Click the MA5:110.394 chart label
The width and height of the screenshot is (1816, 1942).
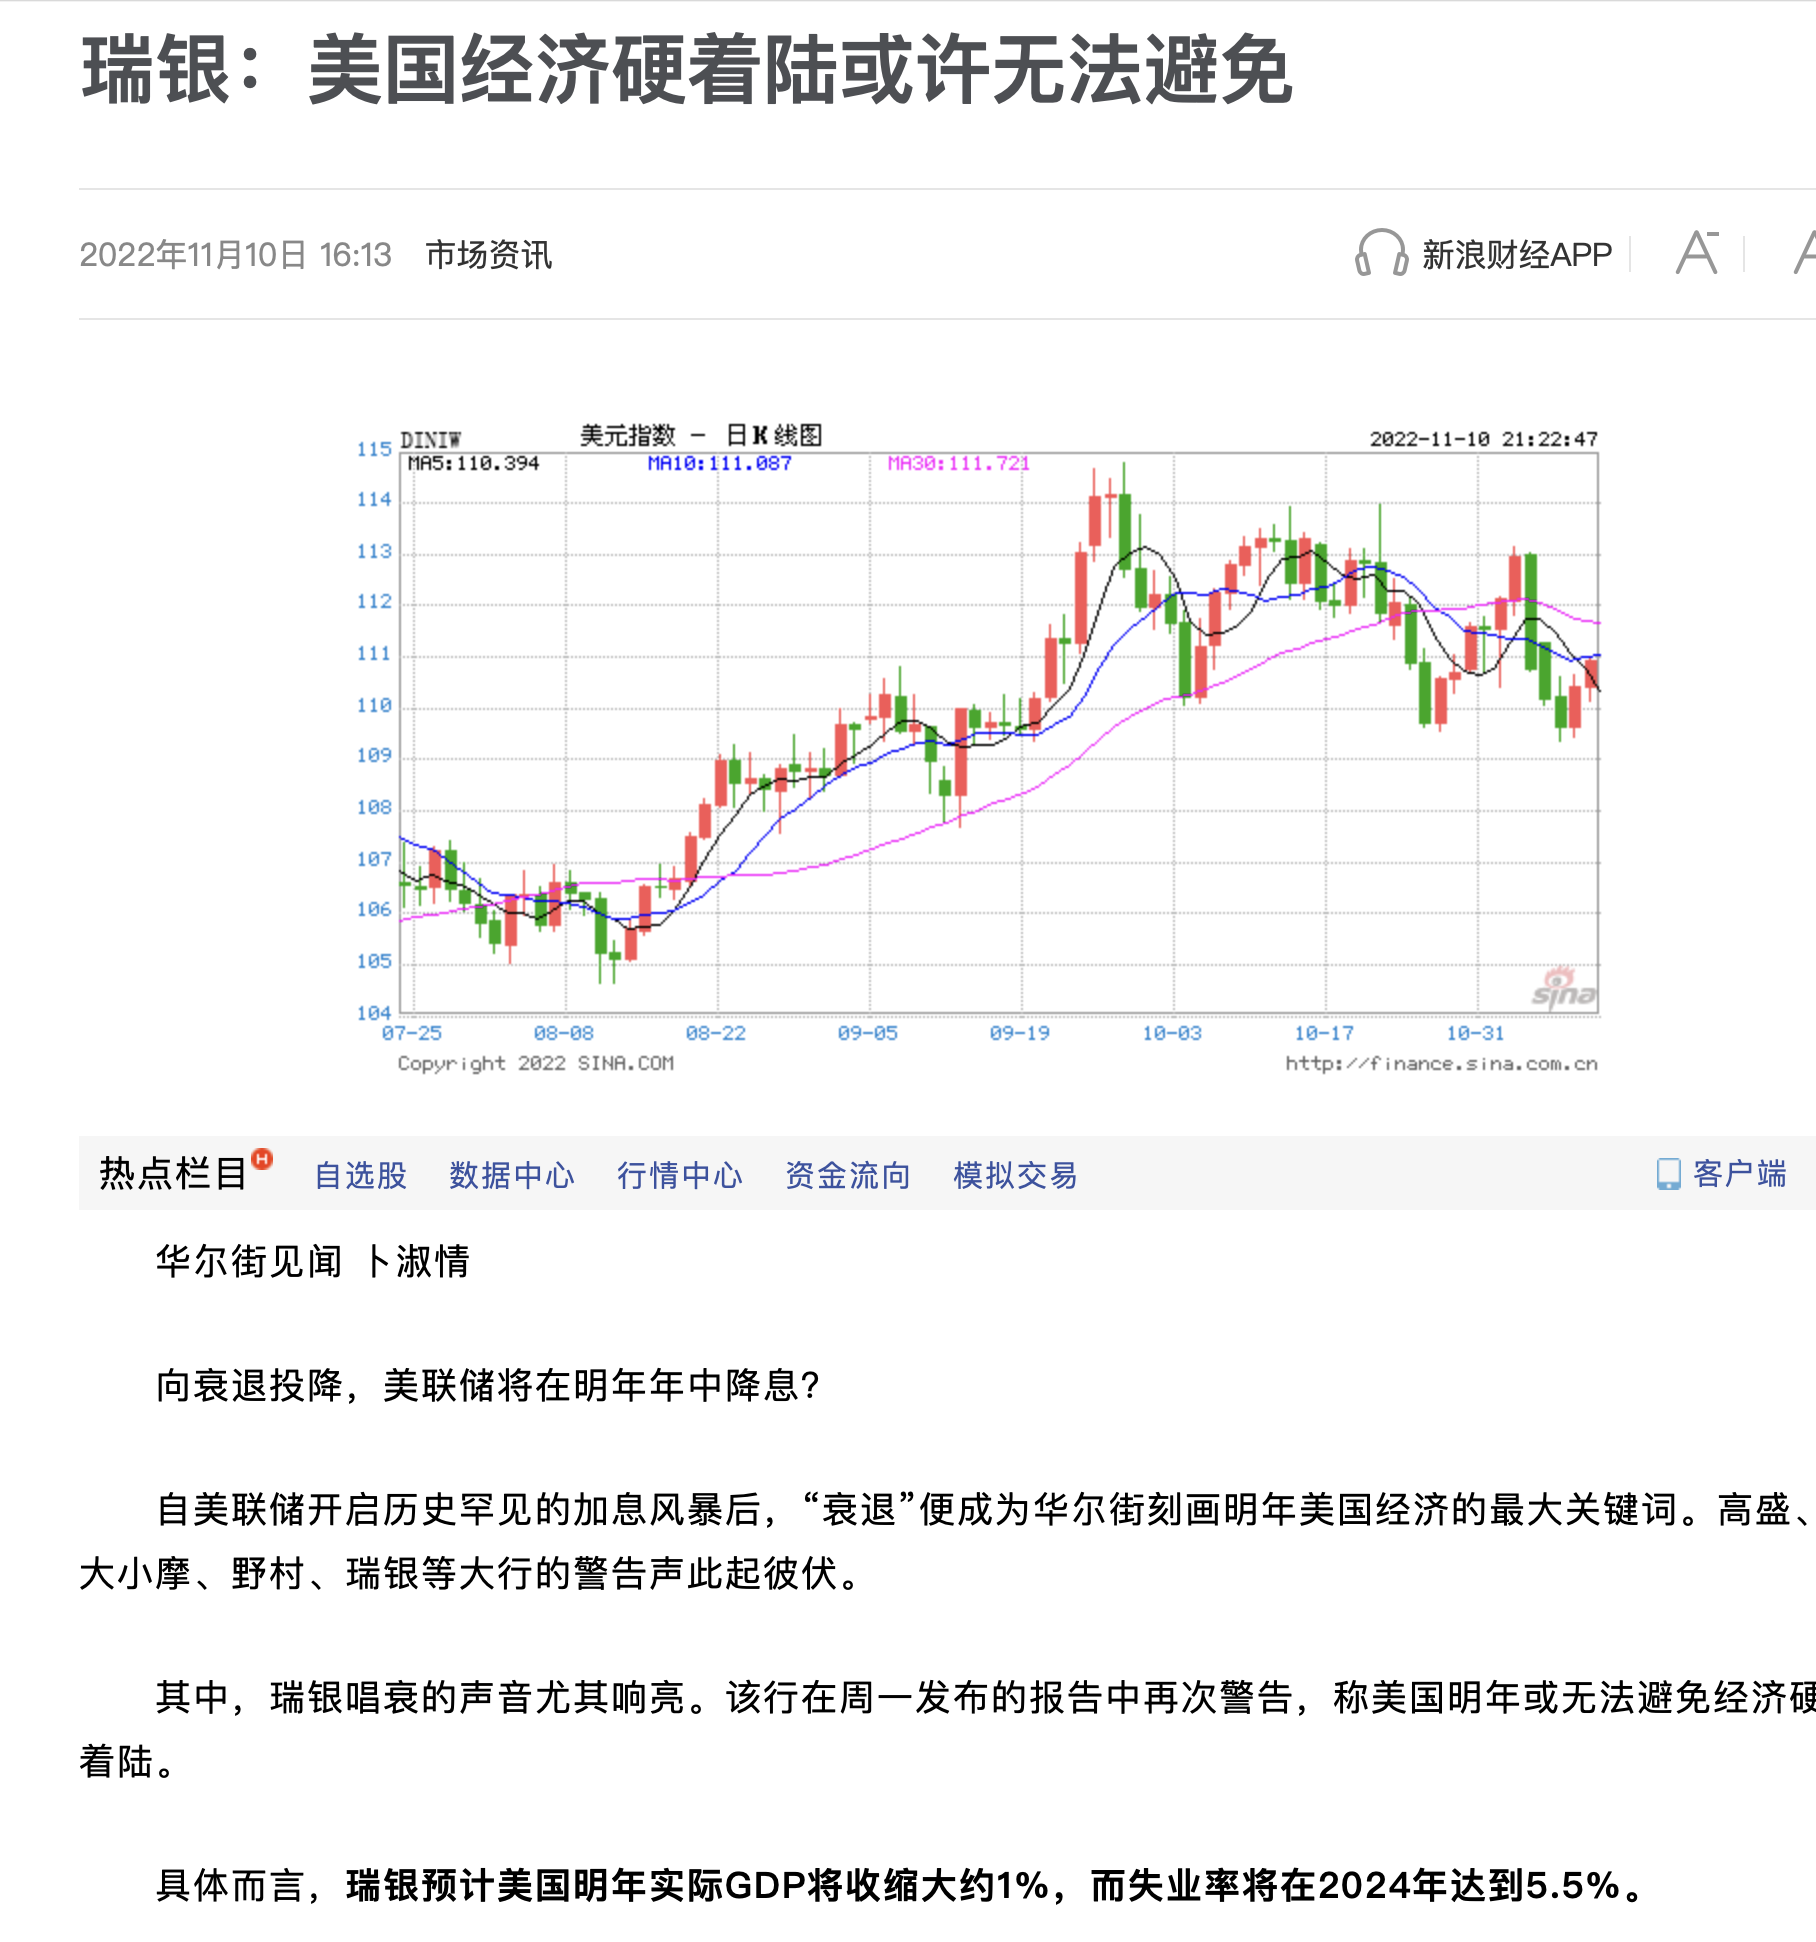click(473, 463)
